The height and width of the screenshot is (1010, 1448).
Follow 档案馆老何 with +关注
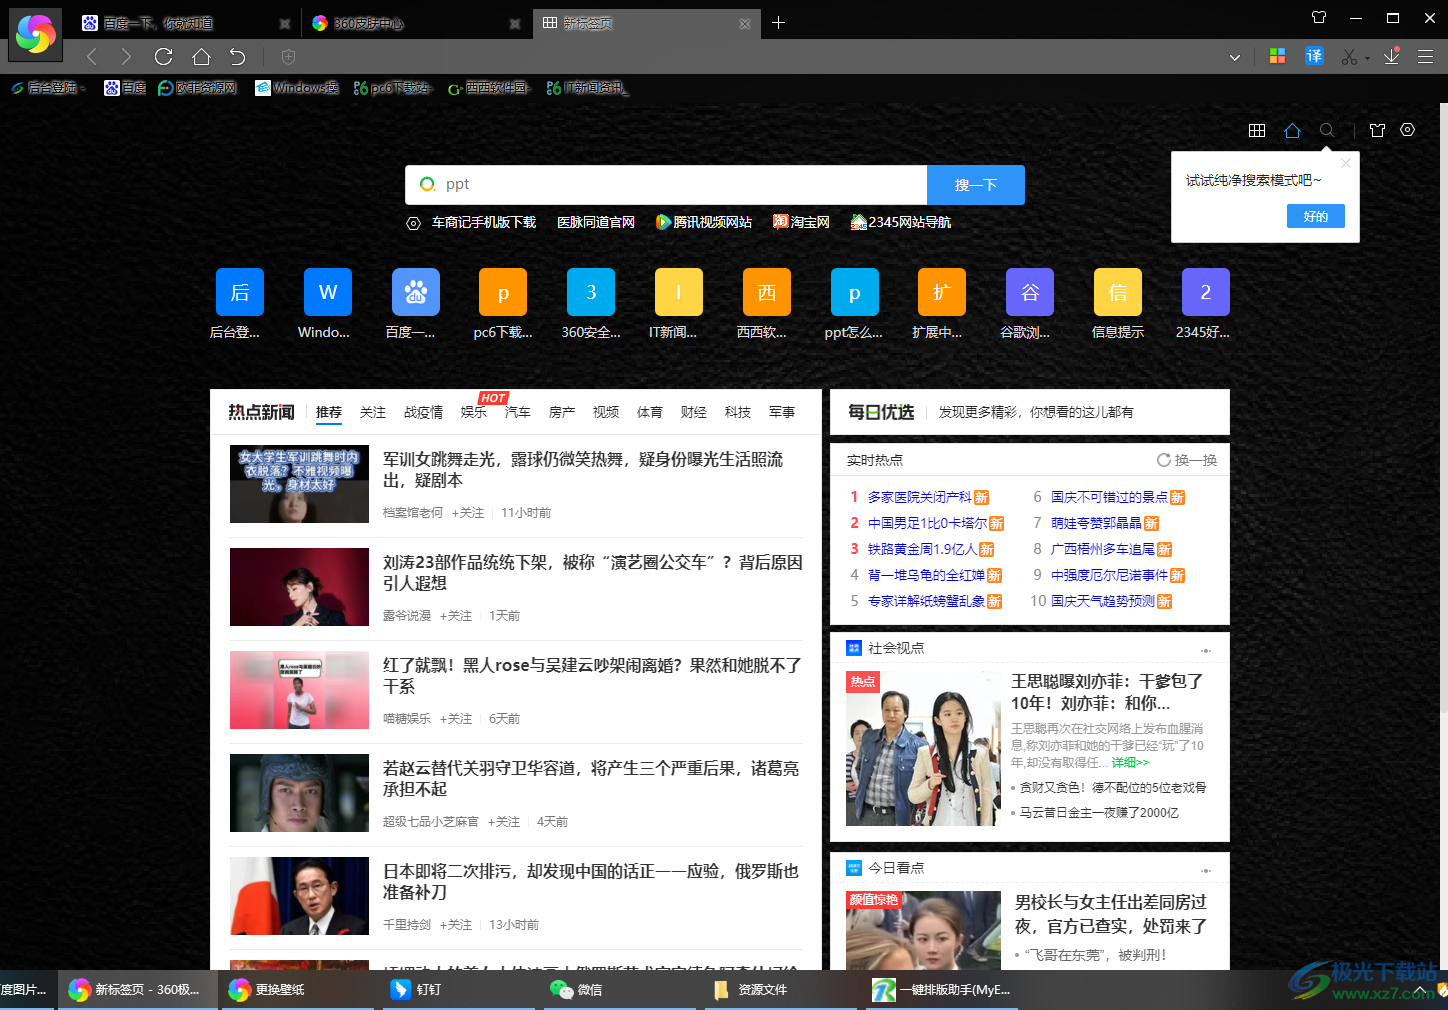coord(468,513)
